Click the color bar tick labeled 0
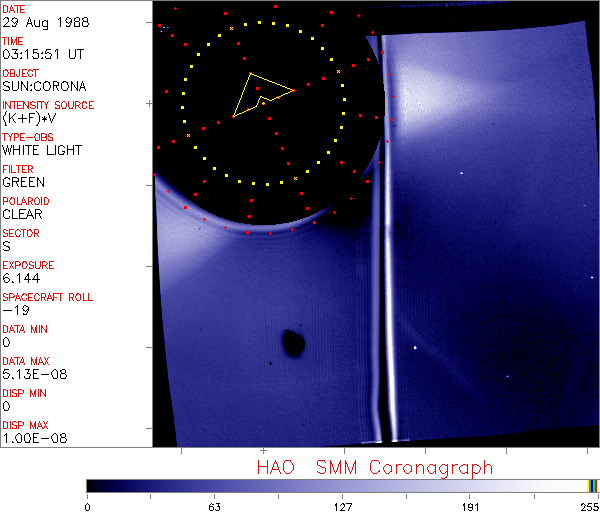The image size is (600, 512). click(x=88, y=507)
